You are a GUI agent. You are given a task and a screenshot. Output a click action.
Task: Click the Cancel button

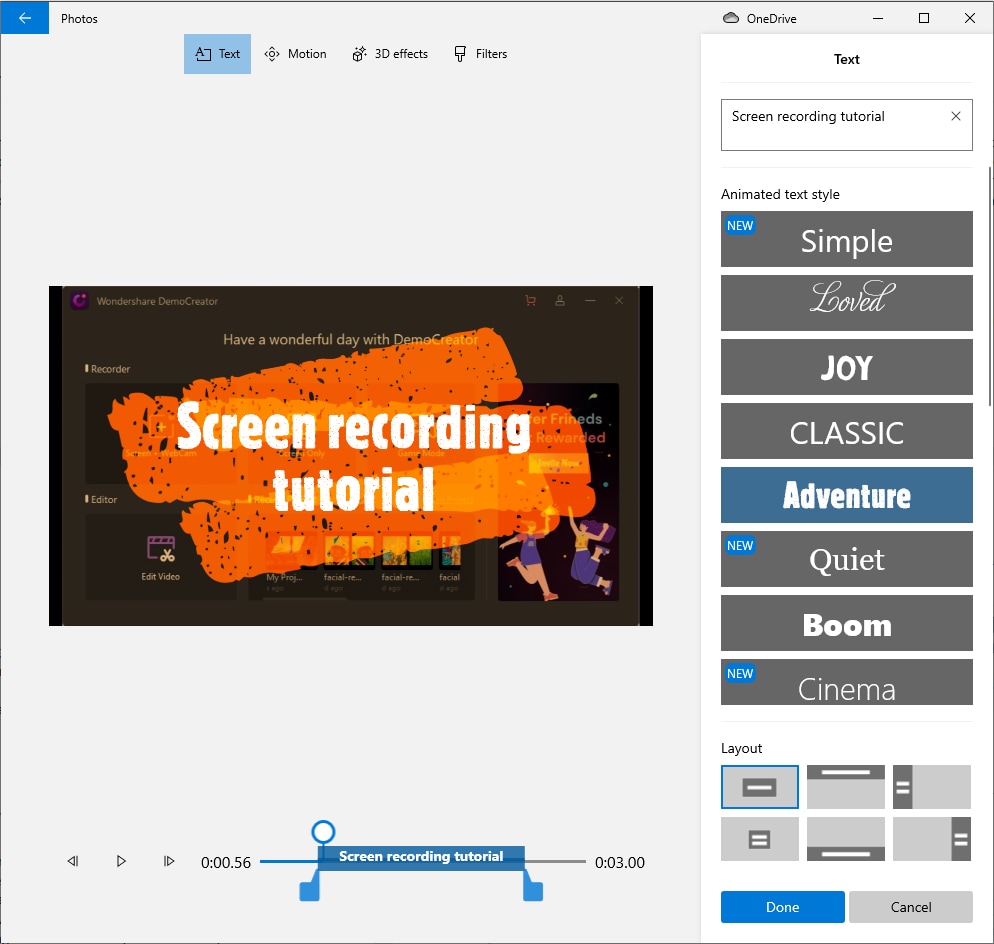click(911, 907)
